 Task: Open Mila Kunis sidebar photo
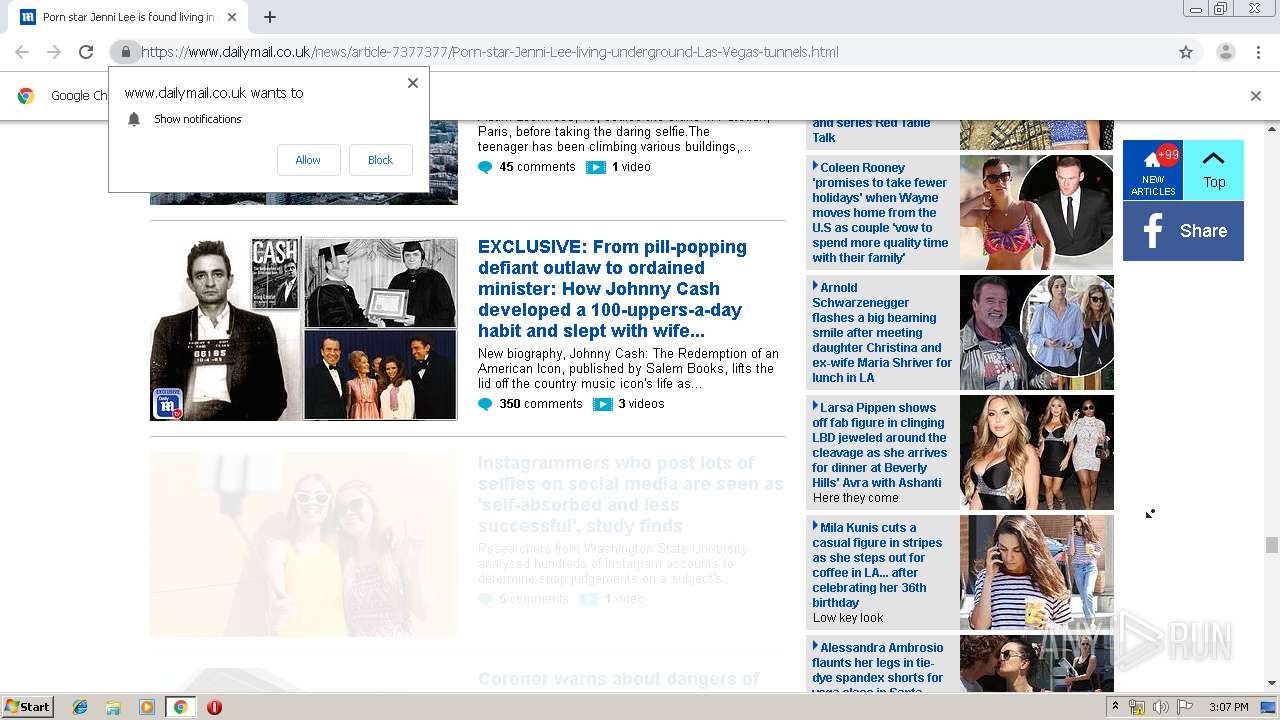coord(1036,572)
